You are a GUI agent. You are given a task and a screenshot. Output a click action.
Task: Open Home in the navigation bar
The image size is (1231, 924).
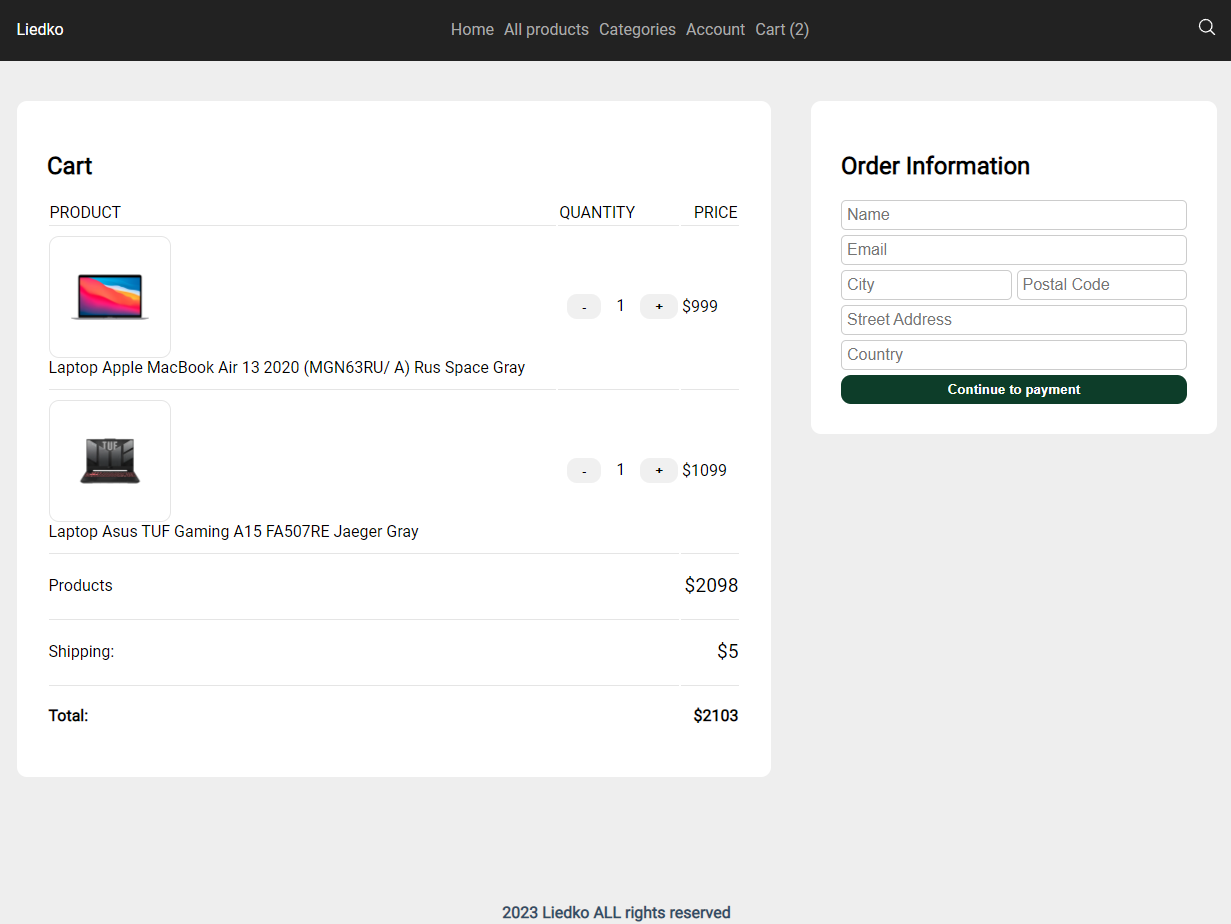(472, 30)
